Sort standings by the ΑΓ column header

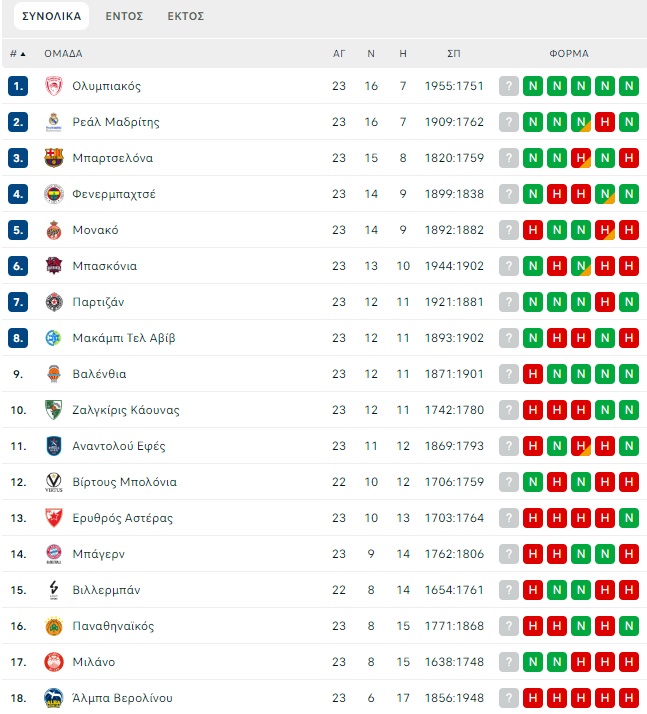click(x=339, y=54)
